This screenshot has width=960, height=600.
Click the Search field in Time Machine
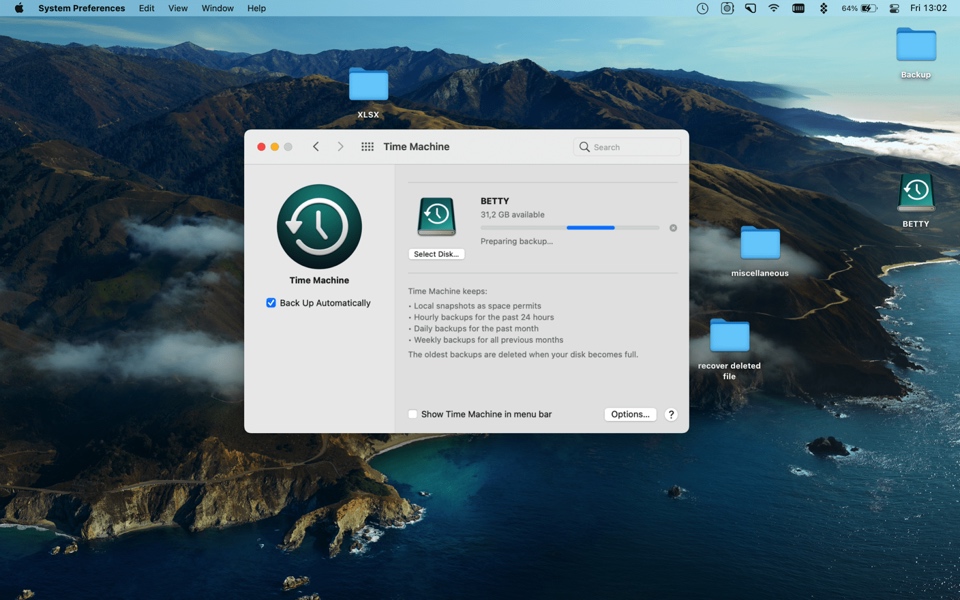tap(627, 147)
